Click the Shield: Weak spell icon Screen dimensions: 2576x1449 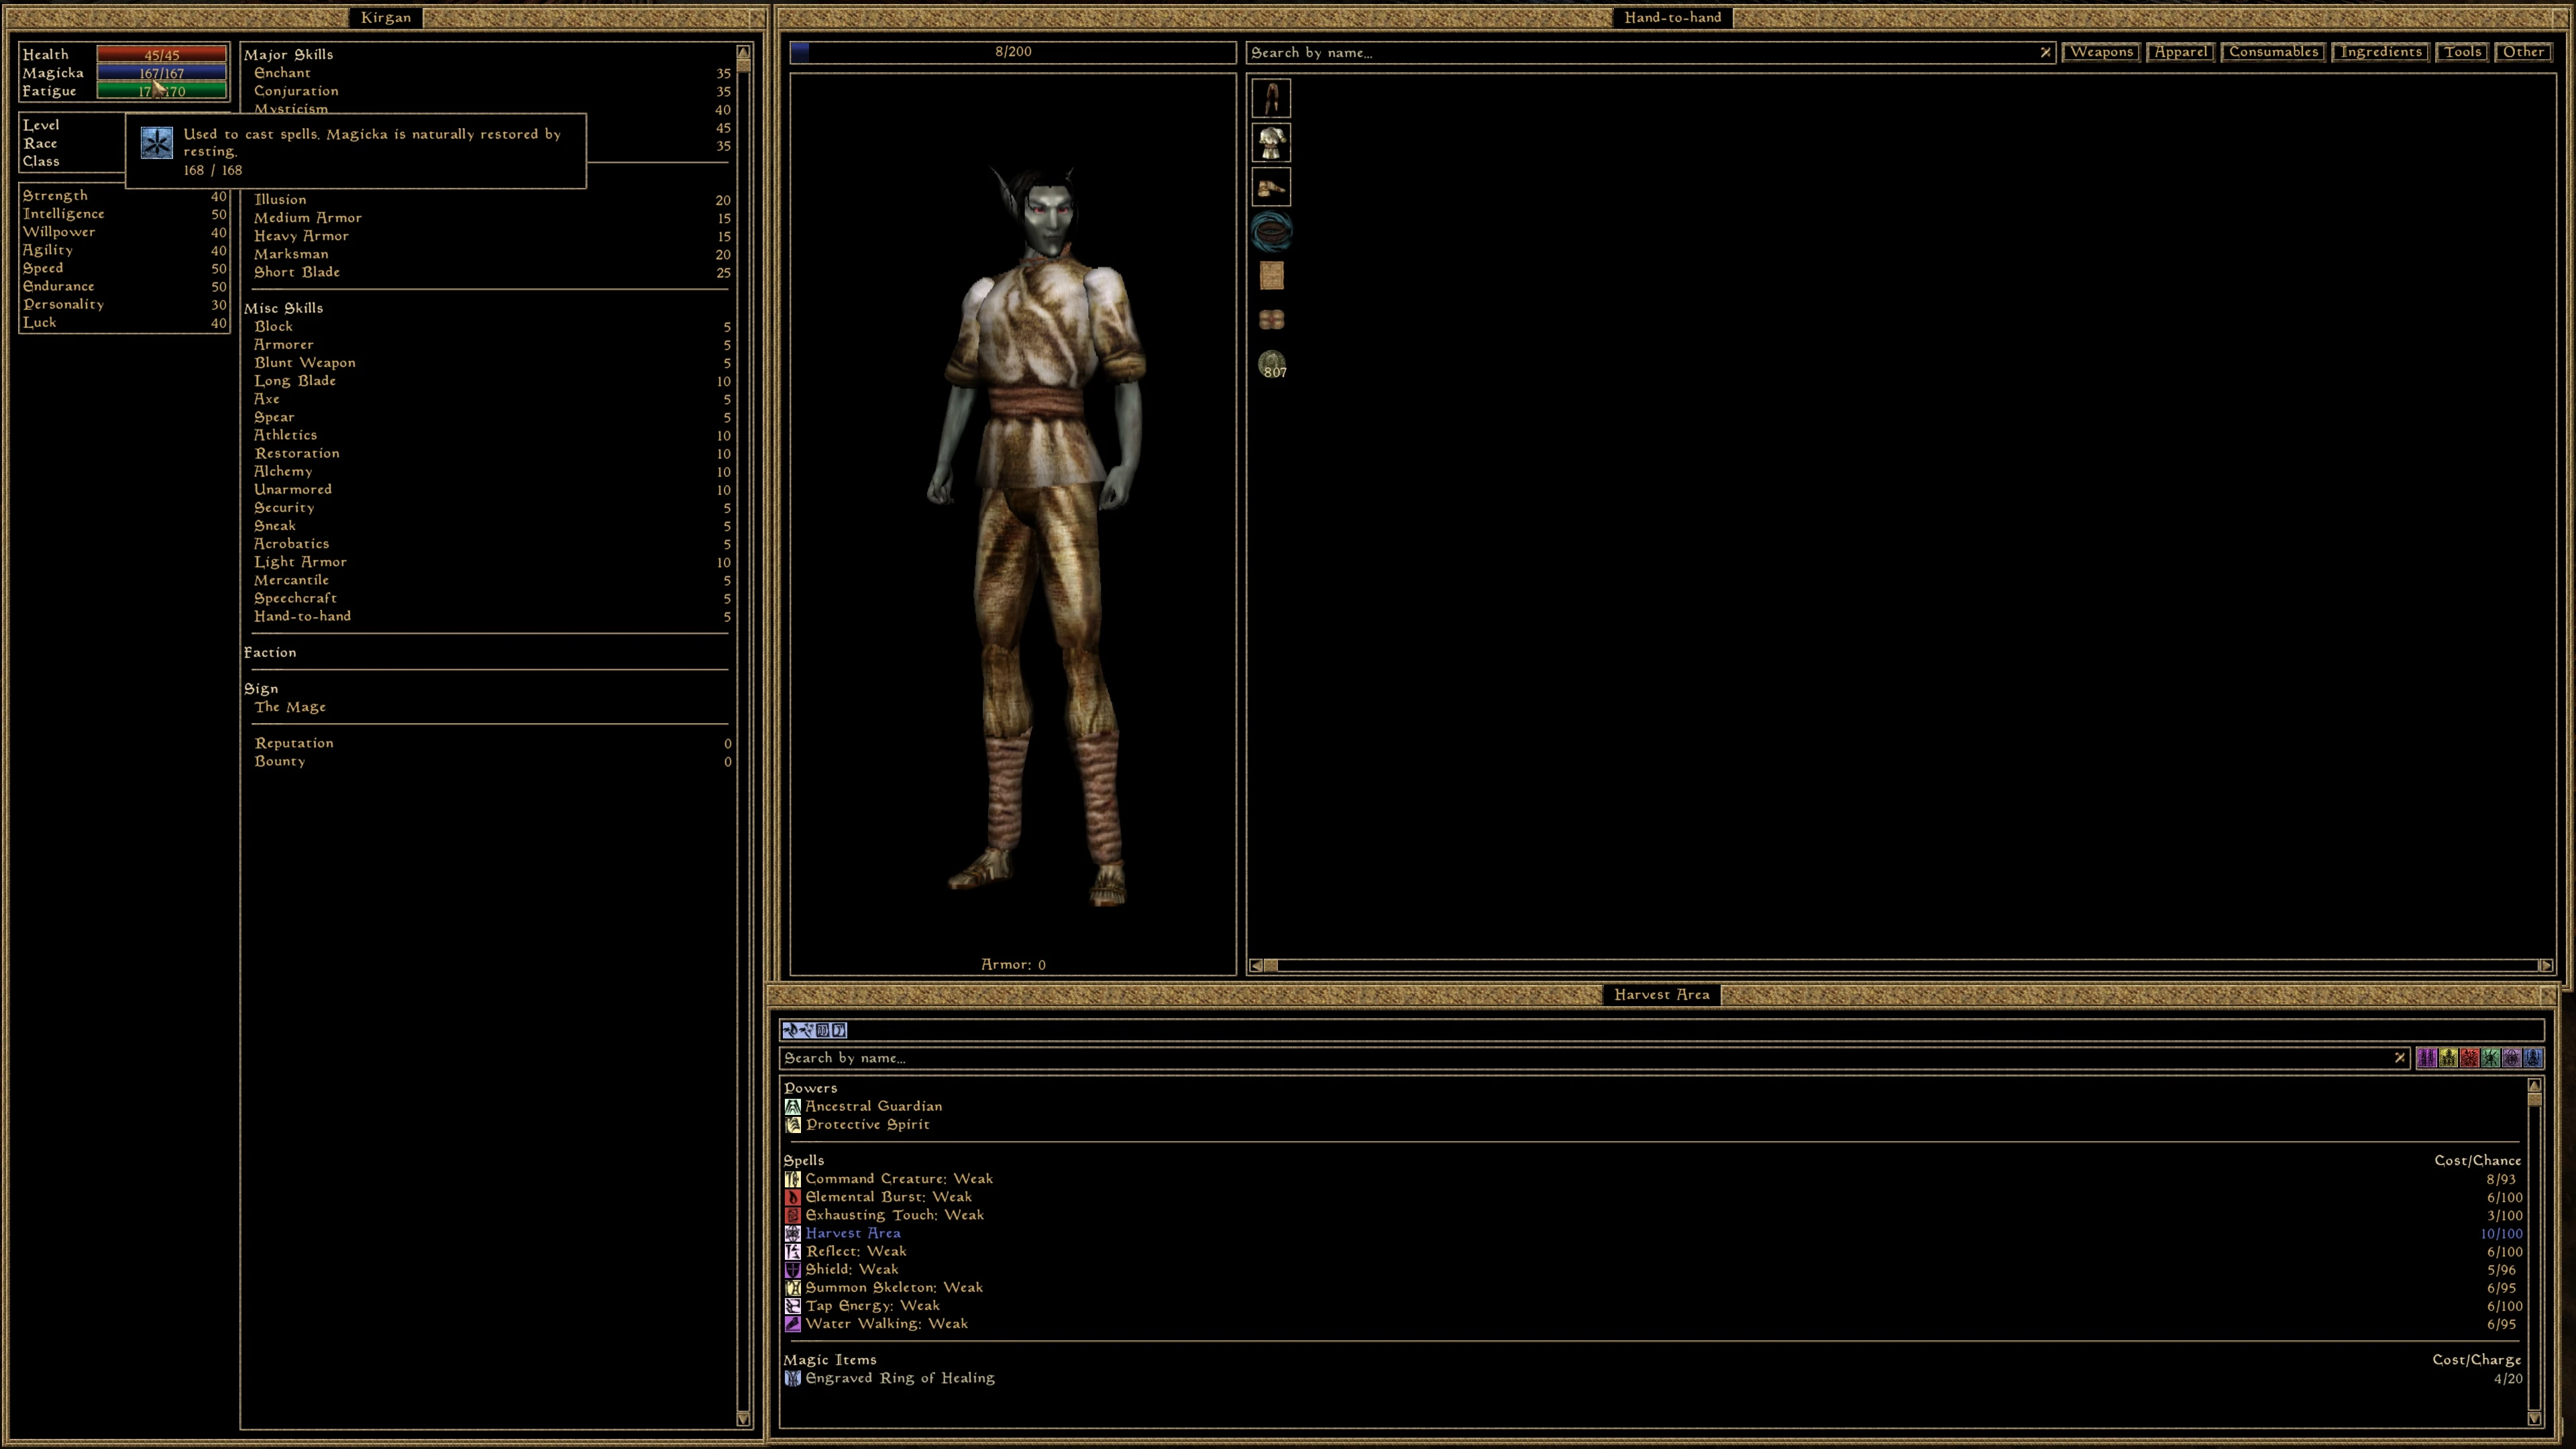click(792, 1269)
